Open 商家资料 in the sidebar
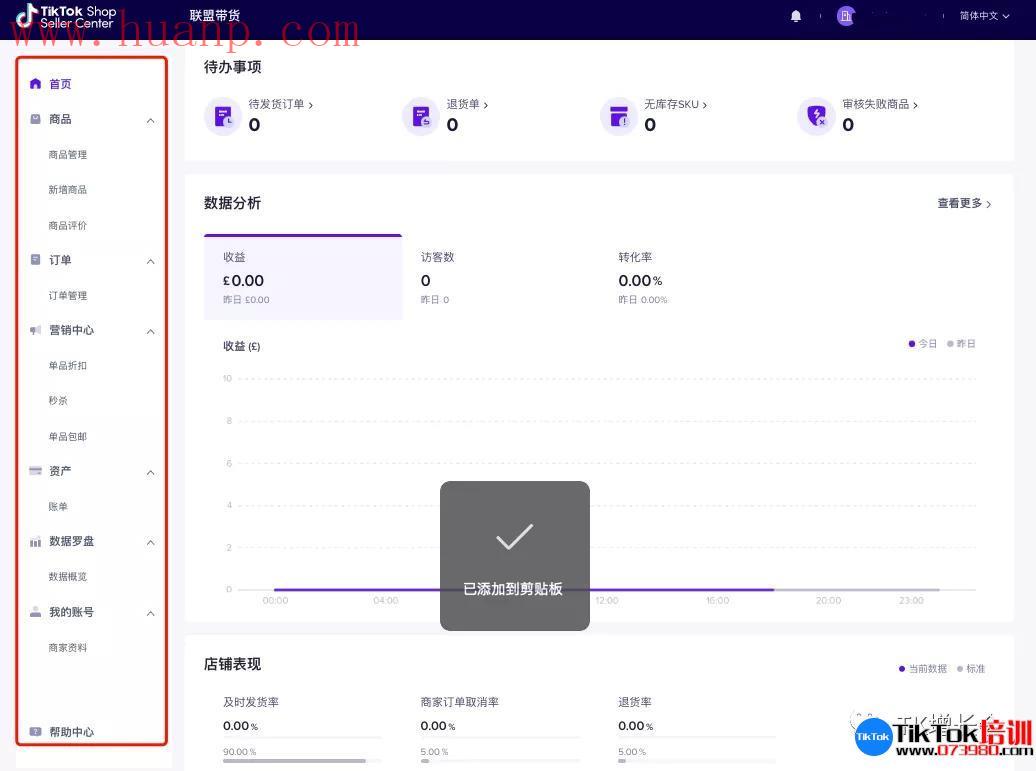1036x771 pixels. [x=67, y=647]
